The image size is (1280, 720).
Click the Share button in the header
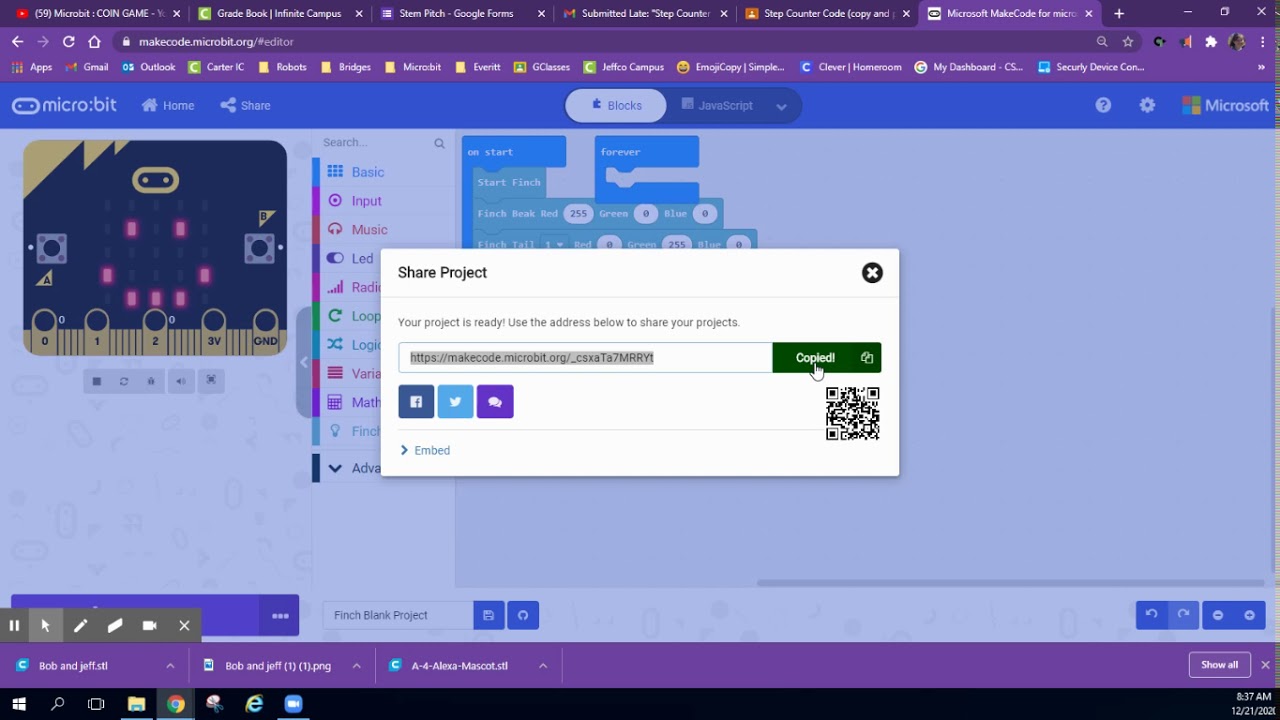tap(245, 105)
